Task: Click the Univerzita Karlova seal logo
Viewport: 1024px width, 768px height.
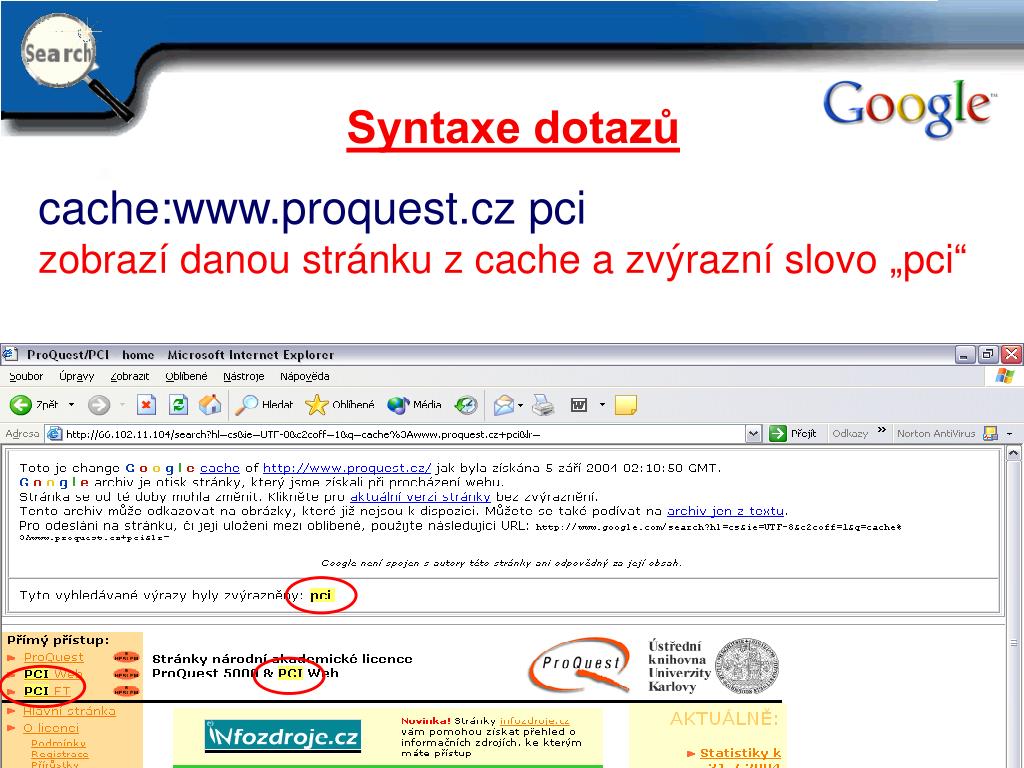Action: (x=747, y=666)
